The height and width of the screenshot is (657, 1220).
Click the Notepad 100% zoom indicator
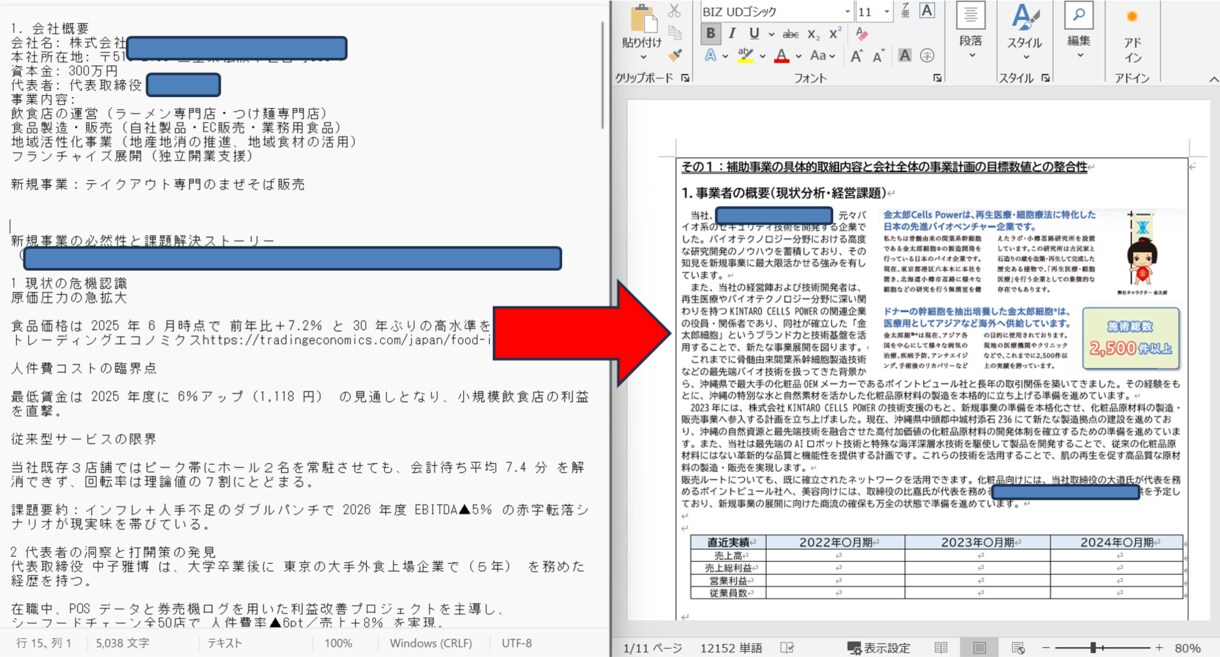coord(338,644)
